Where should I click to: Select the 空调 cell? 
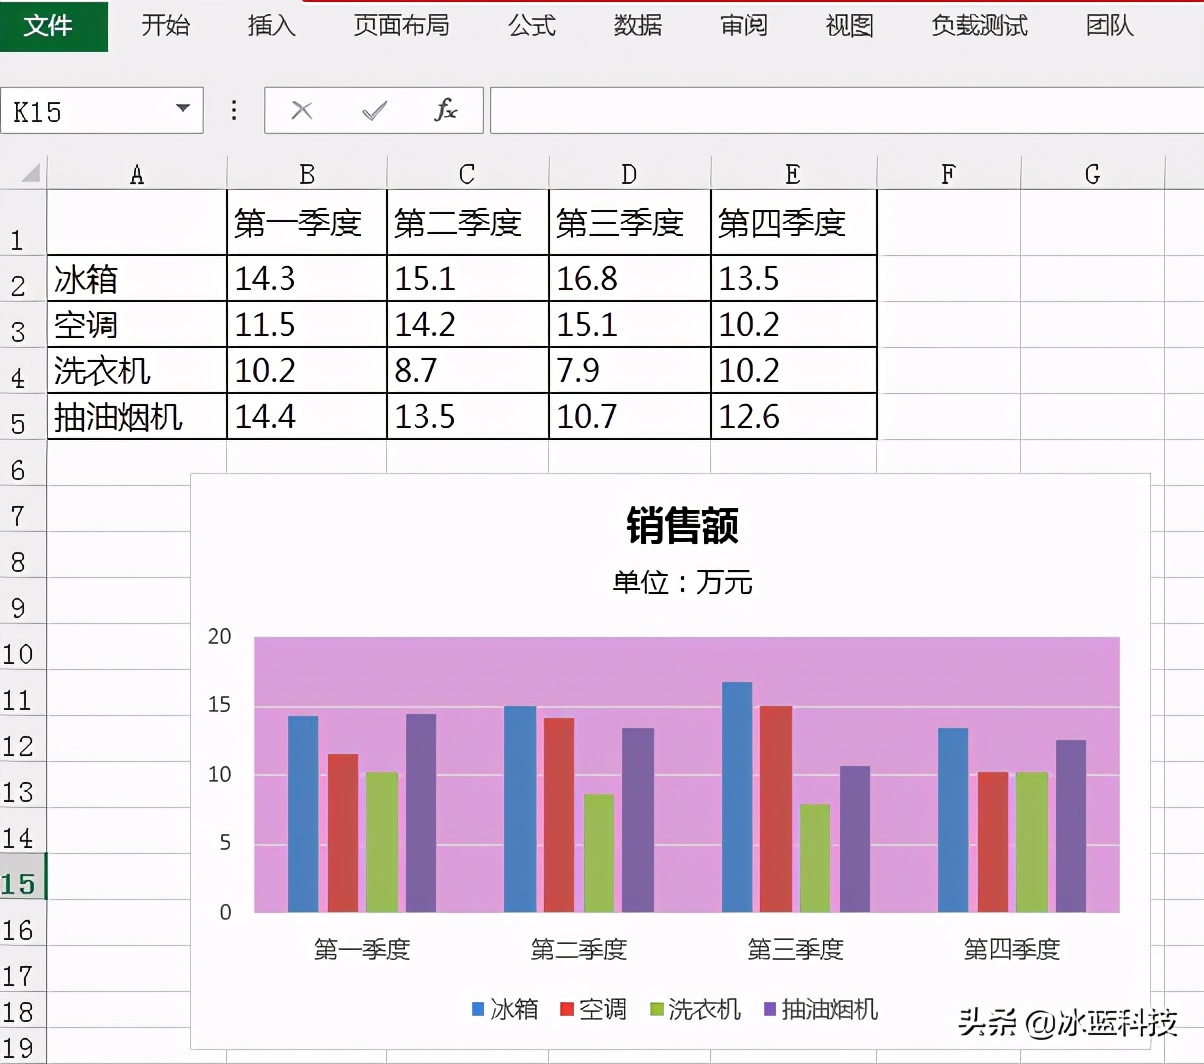[137, 324]
